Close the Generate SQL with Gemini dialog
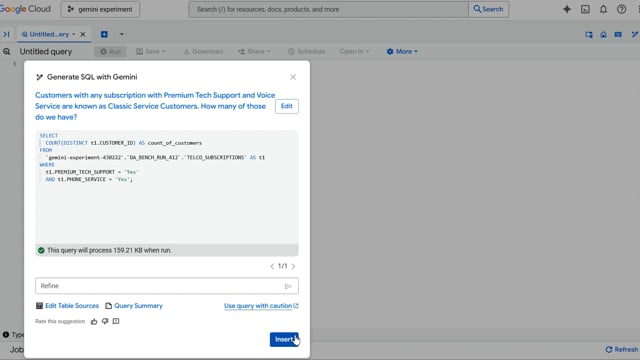640x360 pixels. tap(293, 77)
